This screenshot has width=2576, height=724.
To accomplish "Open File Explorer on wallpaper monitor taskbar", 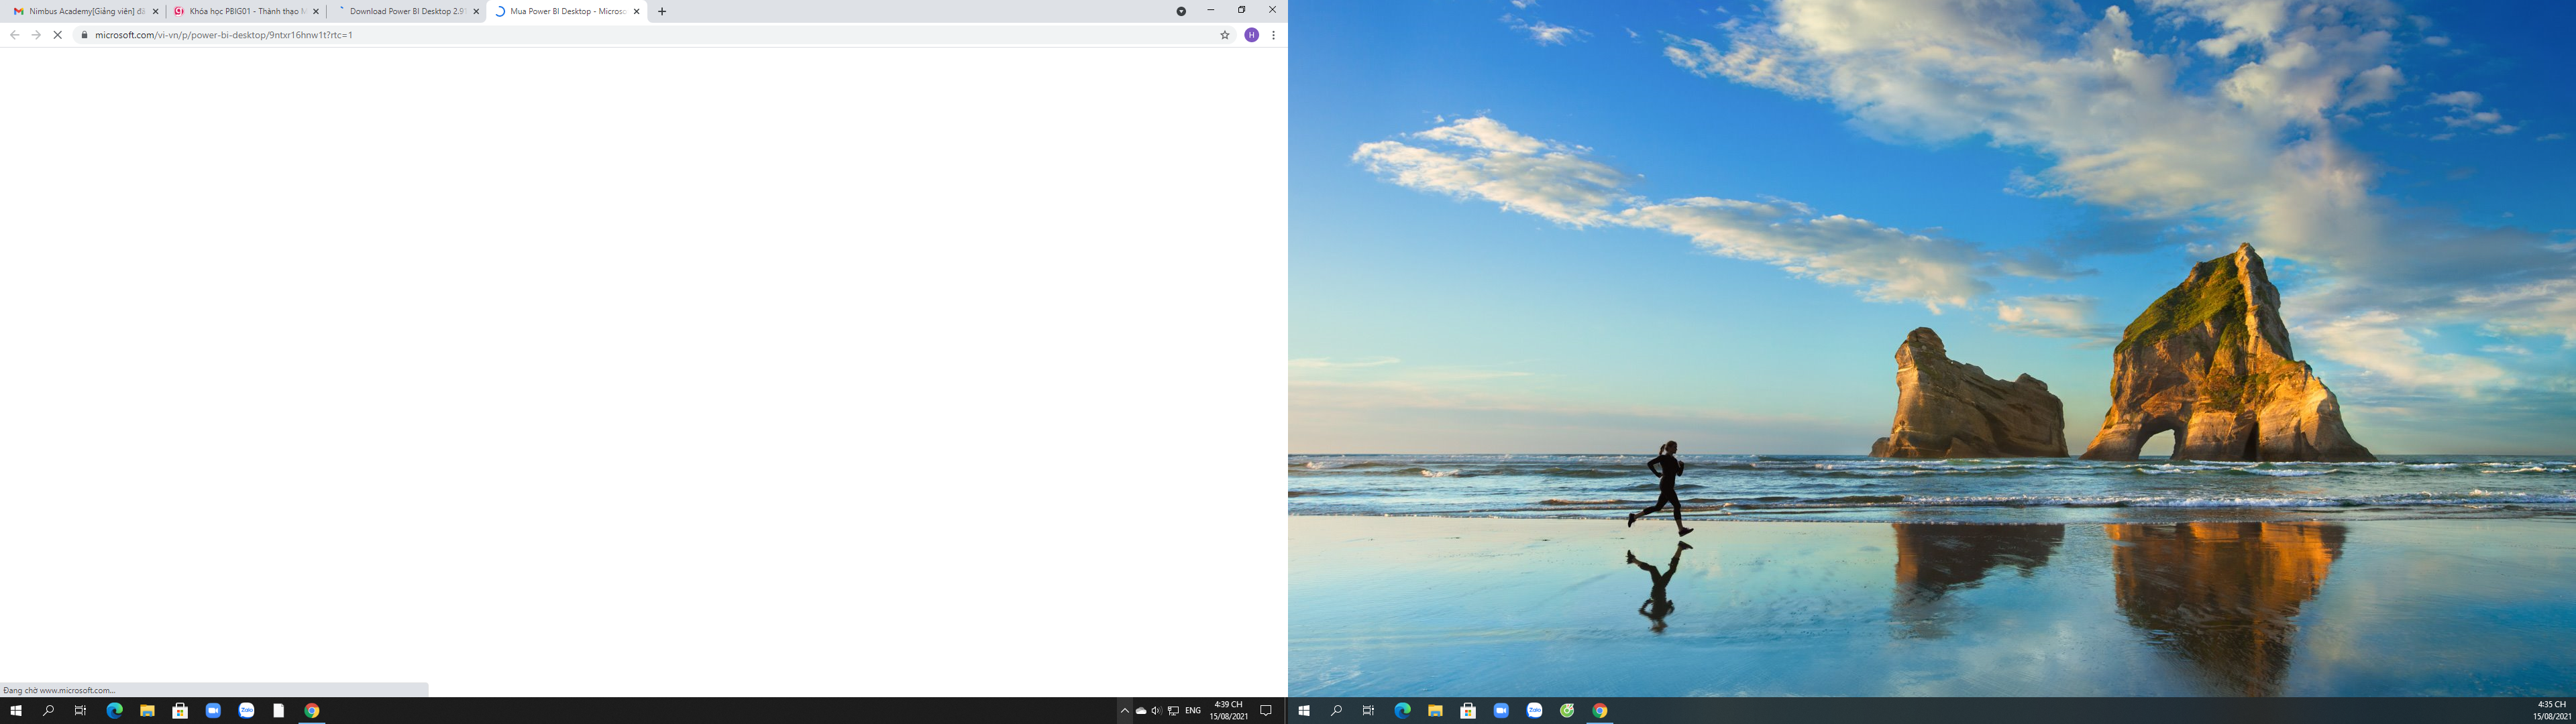I will point(1435,711).
